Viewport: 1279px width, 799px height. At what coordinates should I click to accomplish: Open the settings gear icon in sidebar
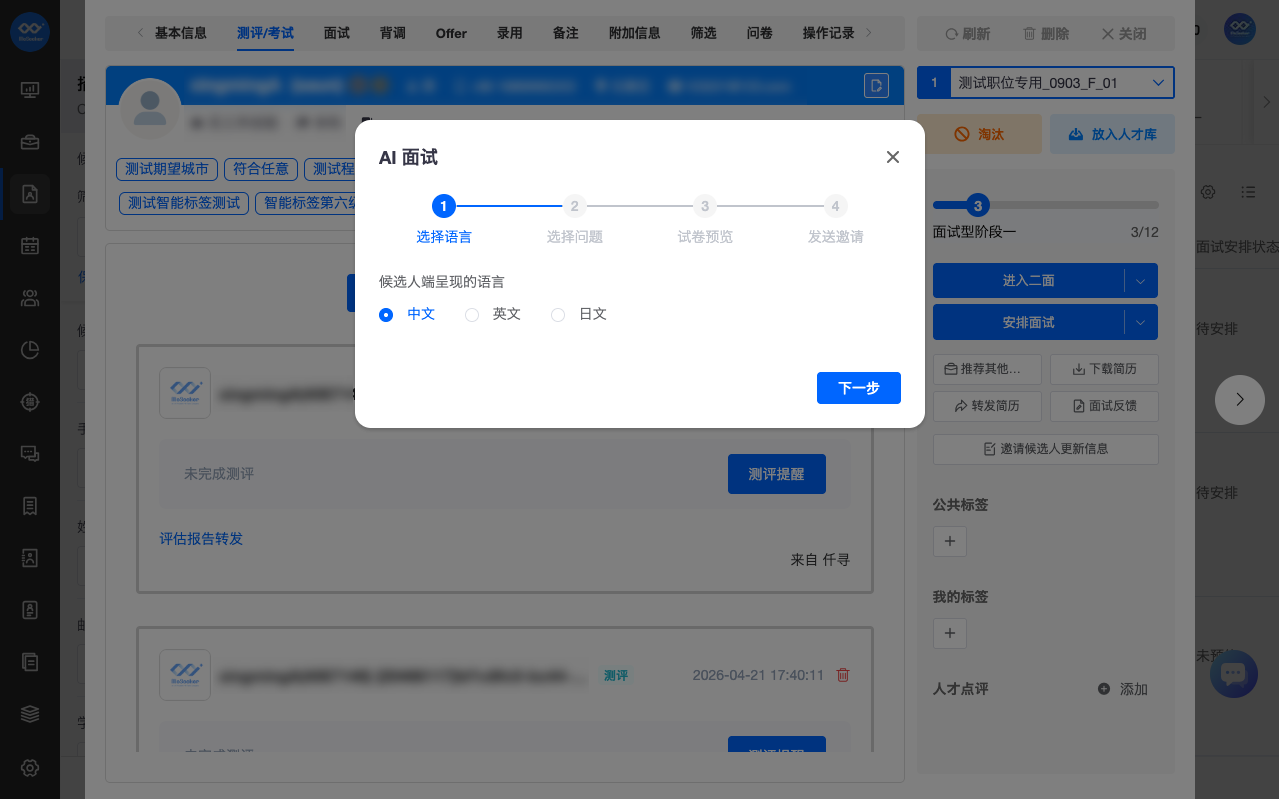click(30, 768)
